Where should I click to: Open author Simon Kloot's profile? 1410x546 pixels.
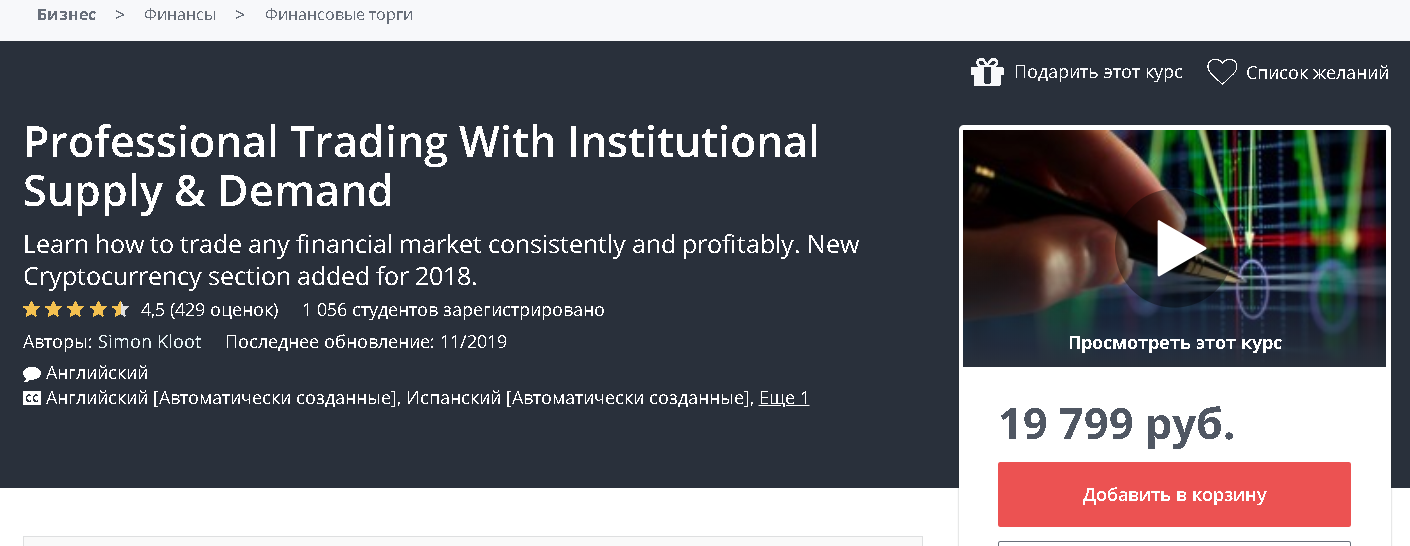[x=150, y=342]
